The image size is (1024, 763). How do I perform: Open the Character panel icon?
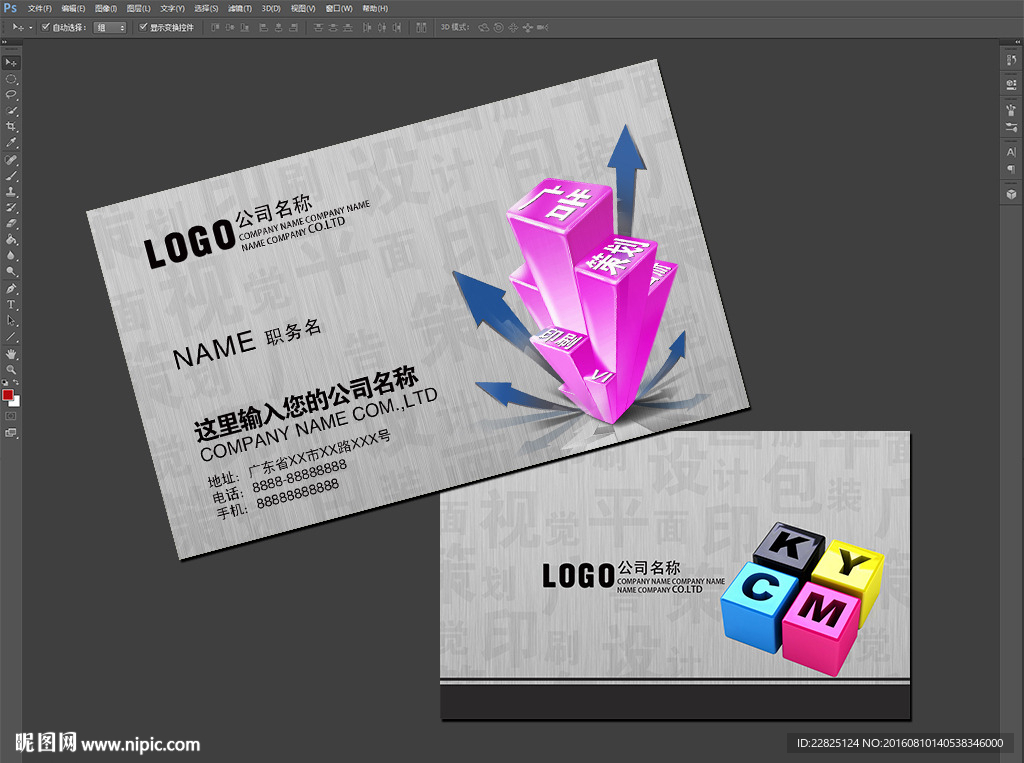(x=1012, y=152)
